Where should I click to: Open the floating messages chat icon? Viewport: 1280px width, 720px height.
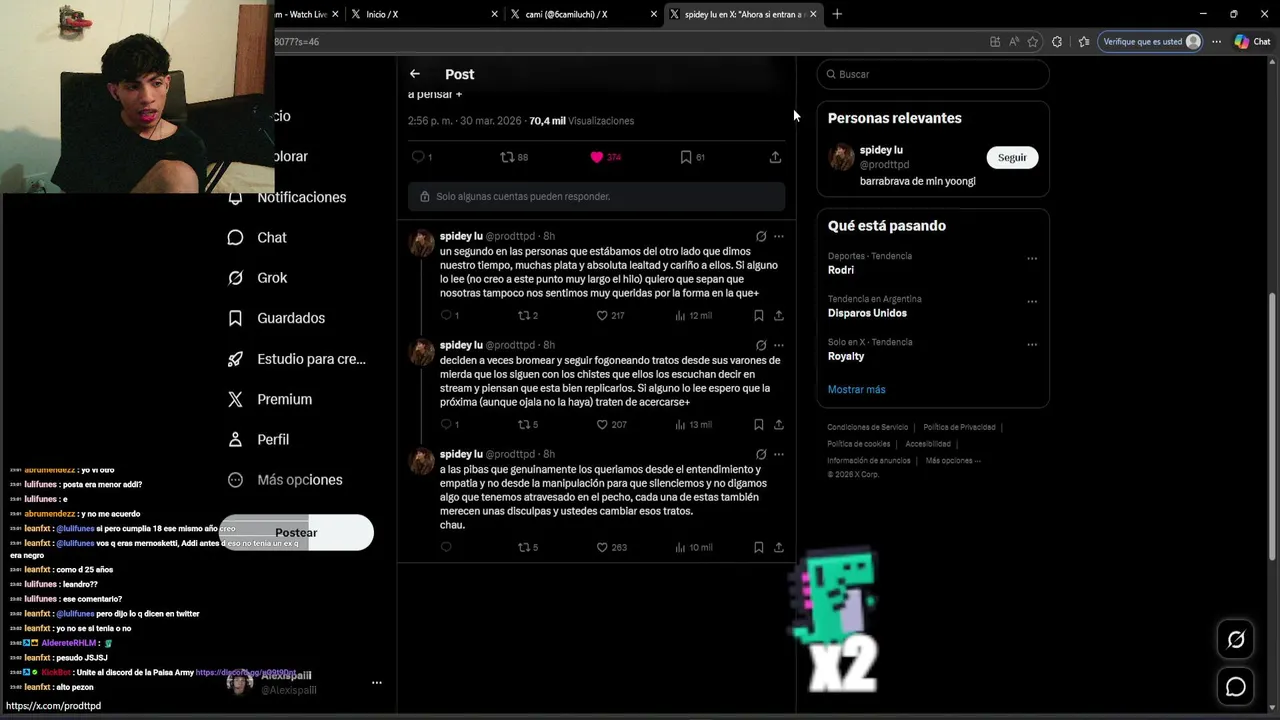point(1236,687)
